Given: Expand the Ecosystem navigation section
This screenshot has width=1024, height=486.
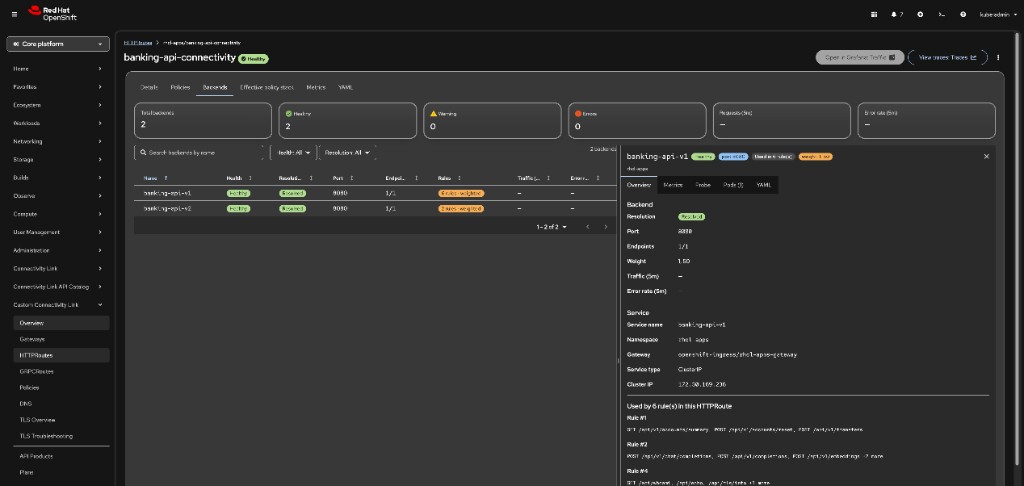Looking at the screenshot, I should click(x=57, y=105).
